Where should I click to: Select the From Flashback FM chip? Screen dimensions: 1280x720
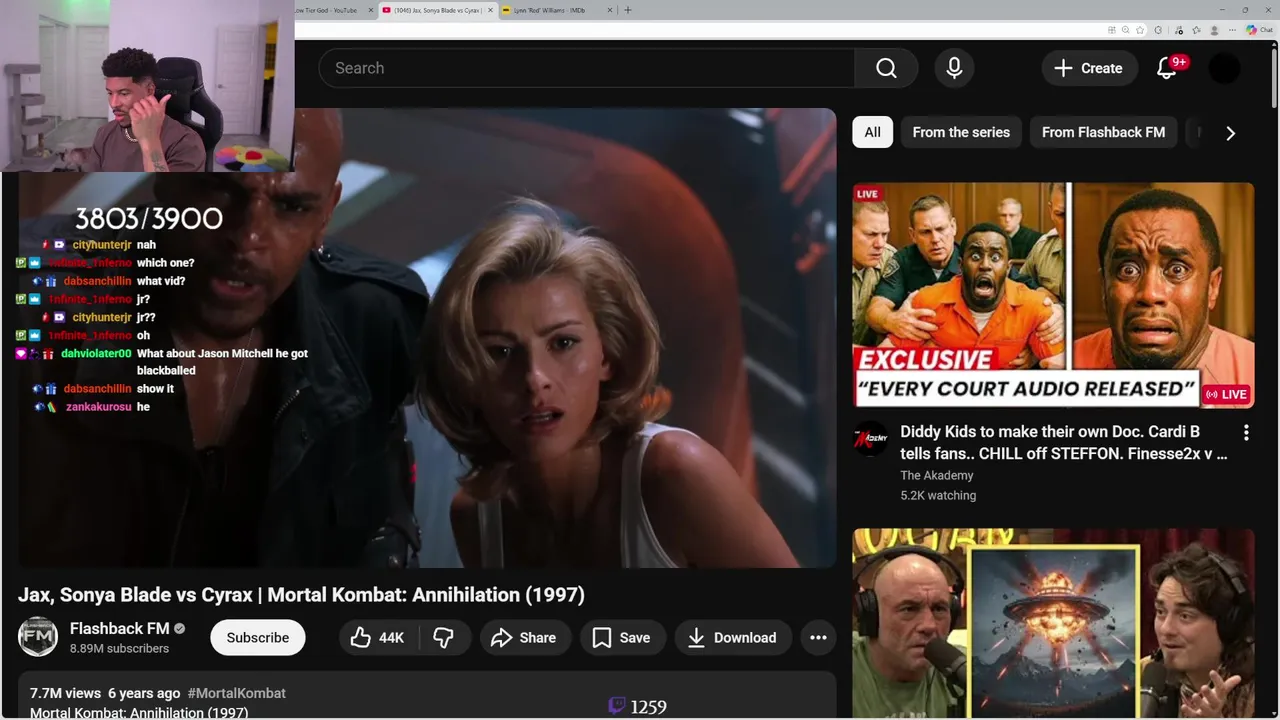(x=1103, y=132)
